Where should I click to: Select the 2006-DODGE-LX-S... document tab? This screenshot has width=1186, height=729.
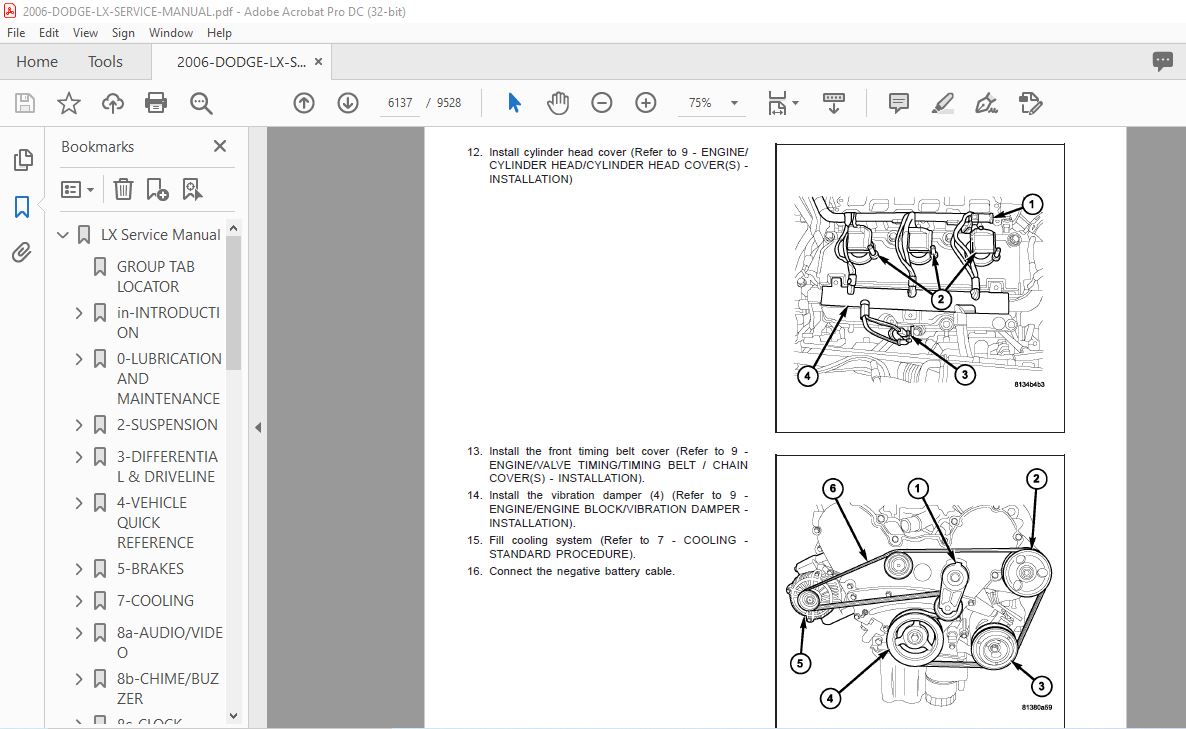[x=241, y=62]
